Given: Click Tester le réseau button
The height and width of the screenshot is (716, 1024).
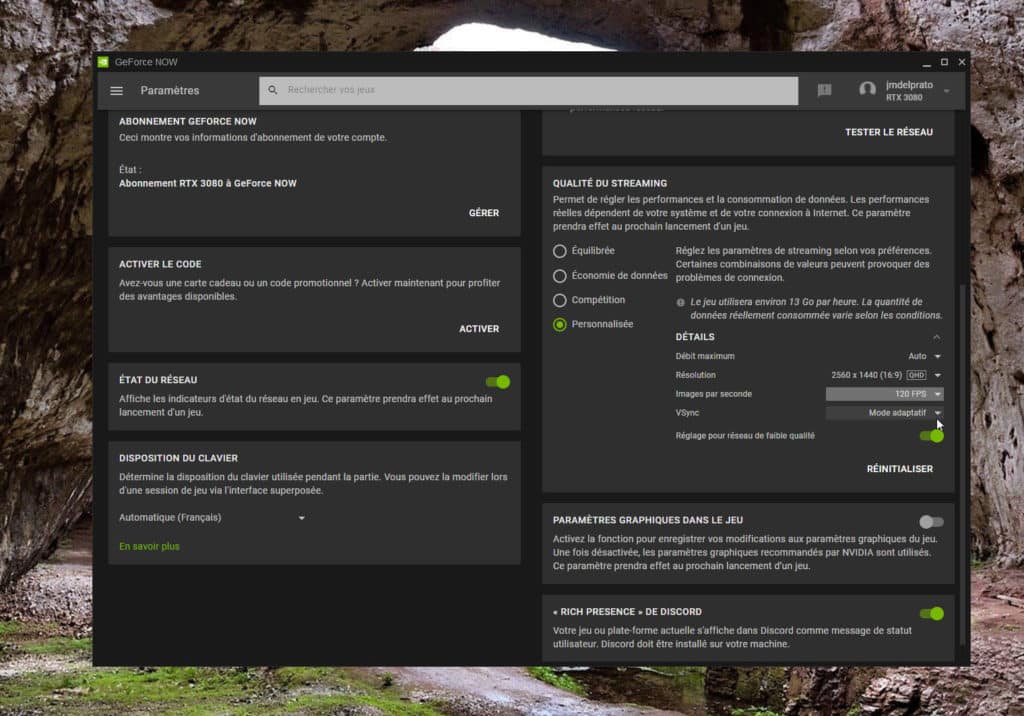Looking at the screenshot, I should click(889, 132).
